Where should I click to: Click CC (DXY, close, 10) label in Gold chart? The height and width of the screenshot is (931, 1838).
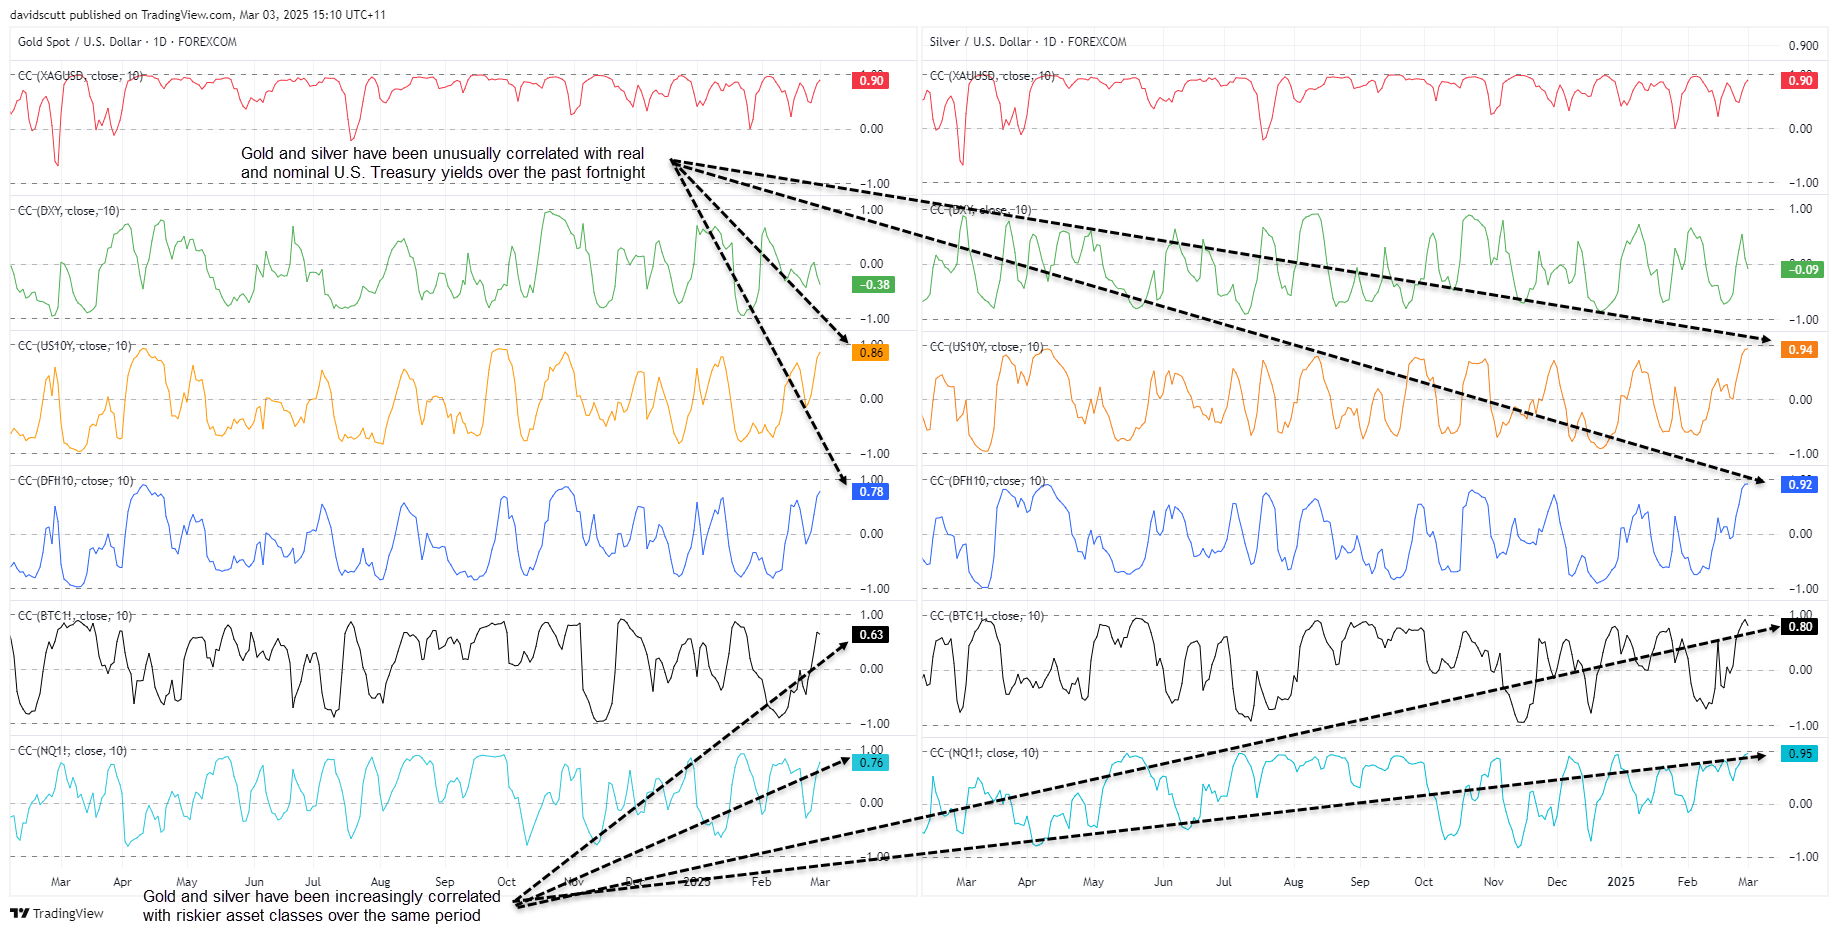point(68,211)
